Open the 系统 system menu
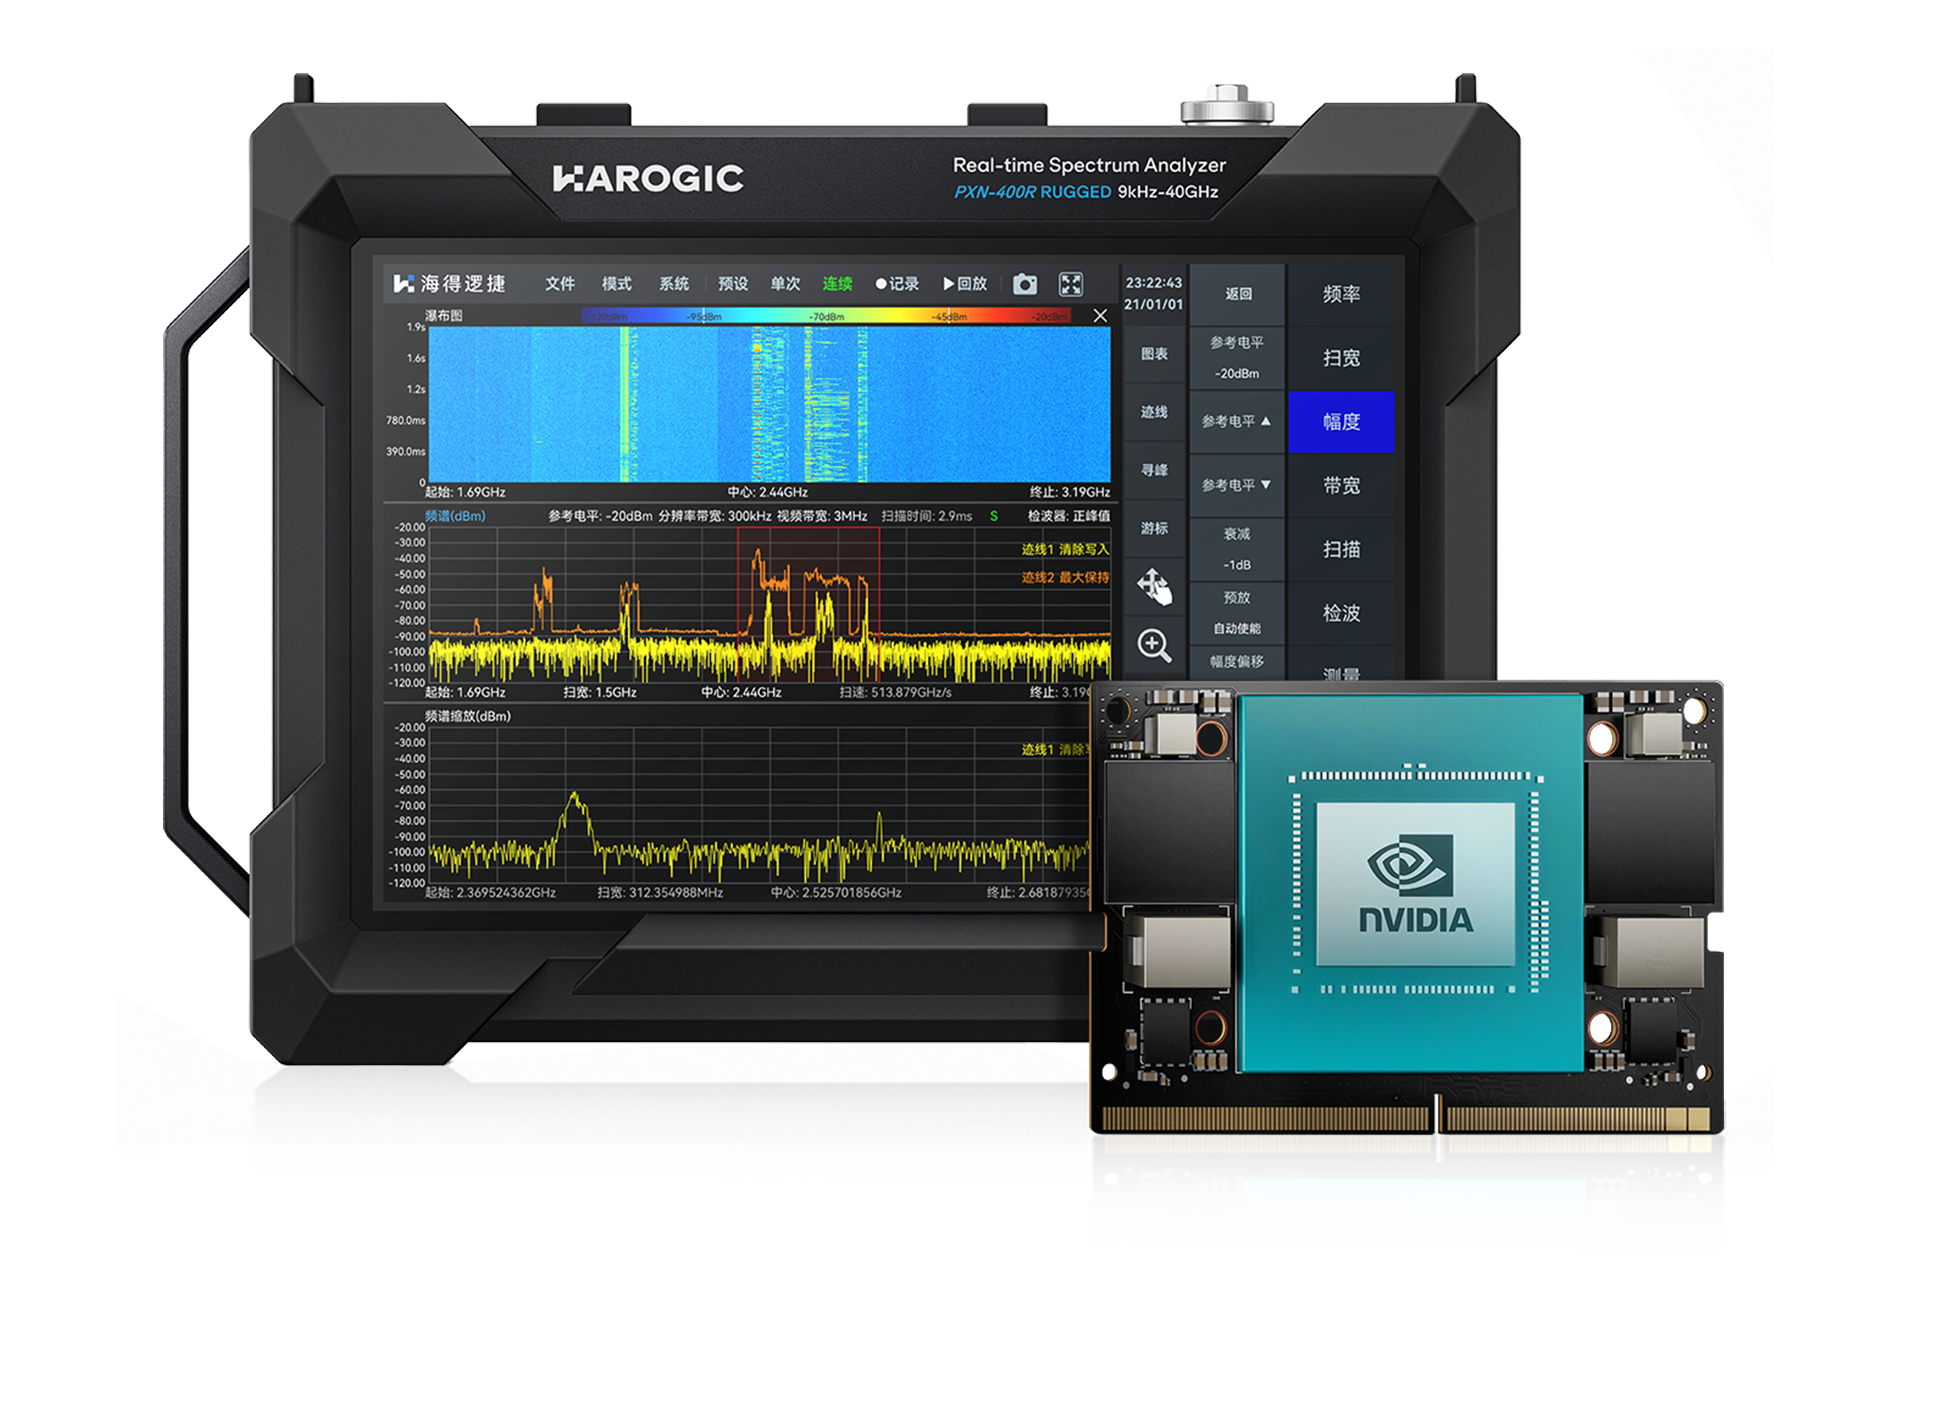 (x=674, y=284)
